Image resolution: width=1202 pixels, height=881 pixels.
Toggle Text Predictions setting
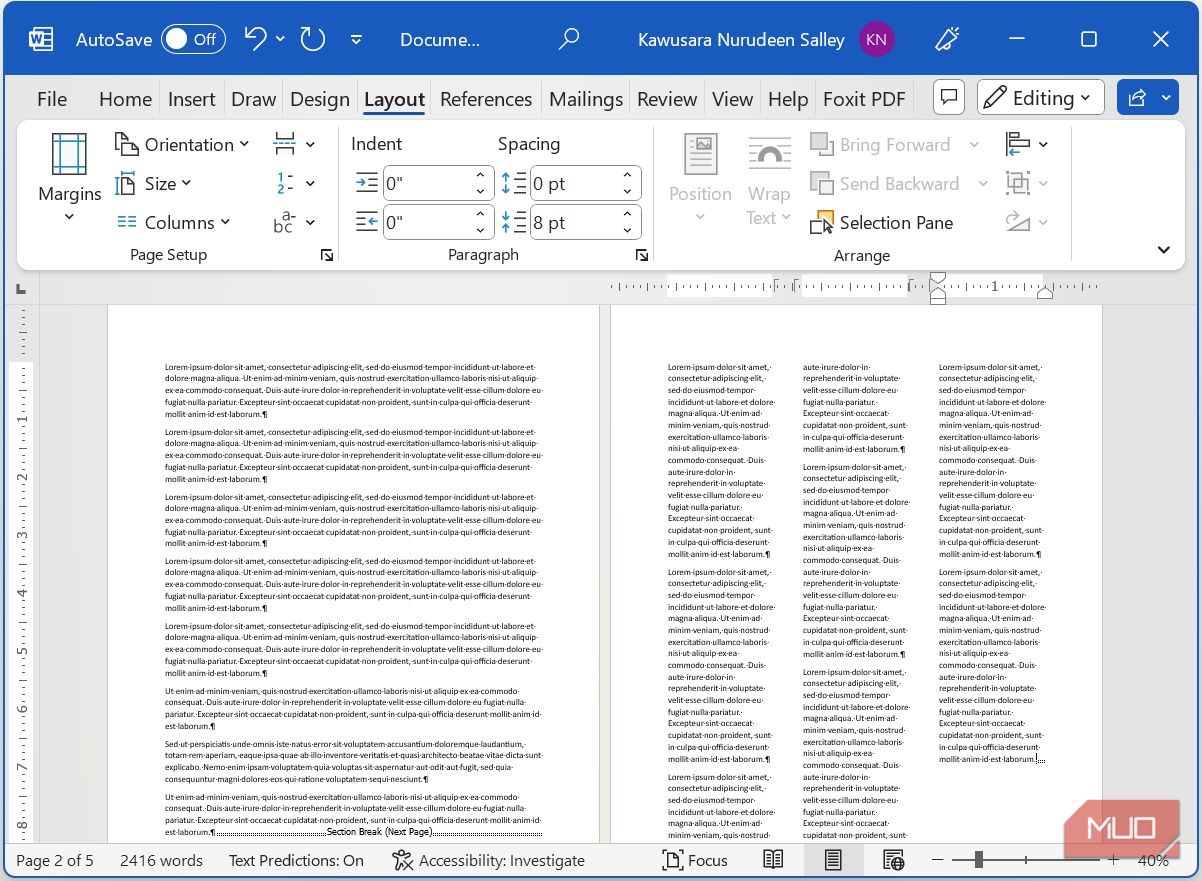coord(296,860)
